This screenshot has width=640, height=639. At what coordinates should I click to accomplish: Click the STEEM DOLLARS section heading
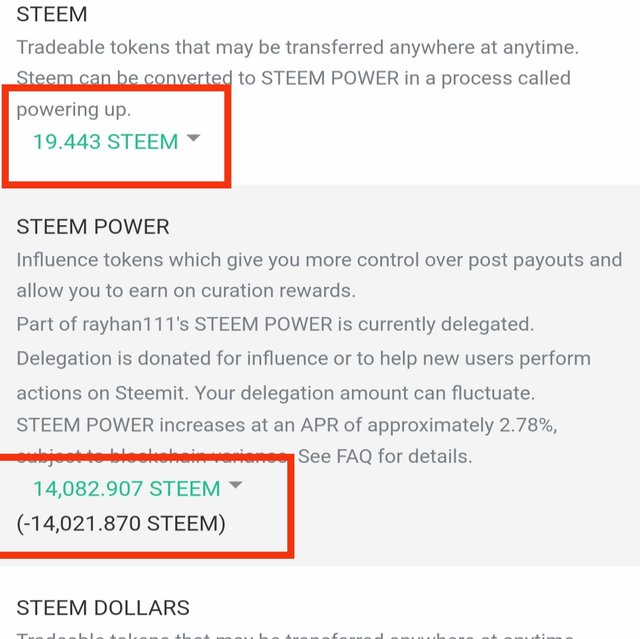coord(103,608)
